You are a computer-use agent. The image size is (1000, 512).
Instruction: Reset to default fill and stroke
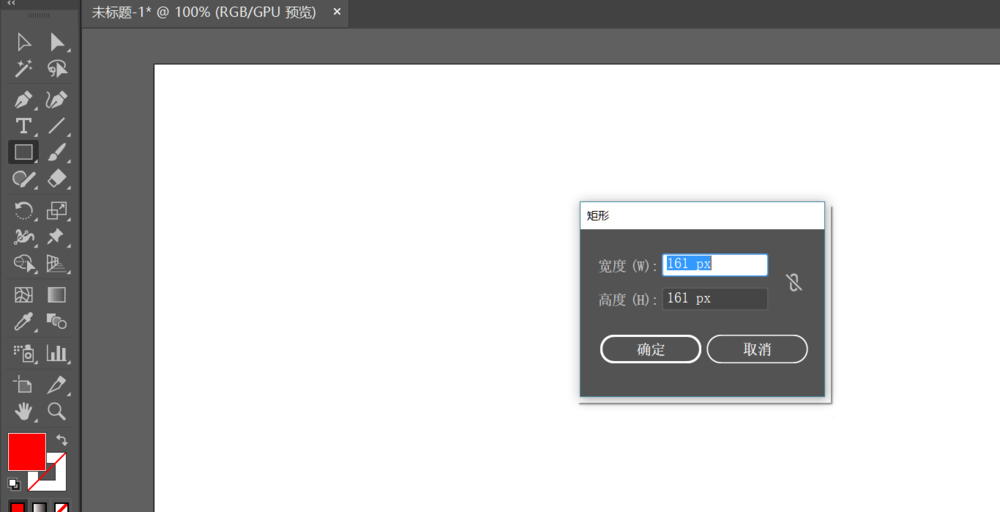click(x=13, y=484)
